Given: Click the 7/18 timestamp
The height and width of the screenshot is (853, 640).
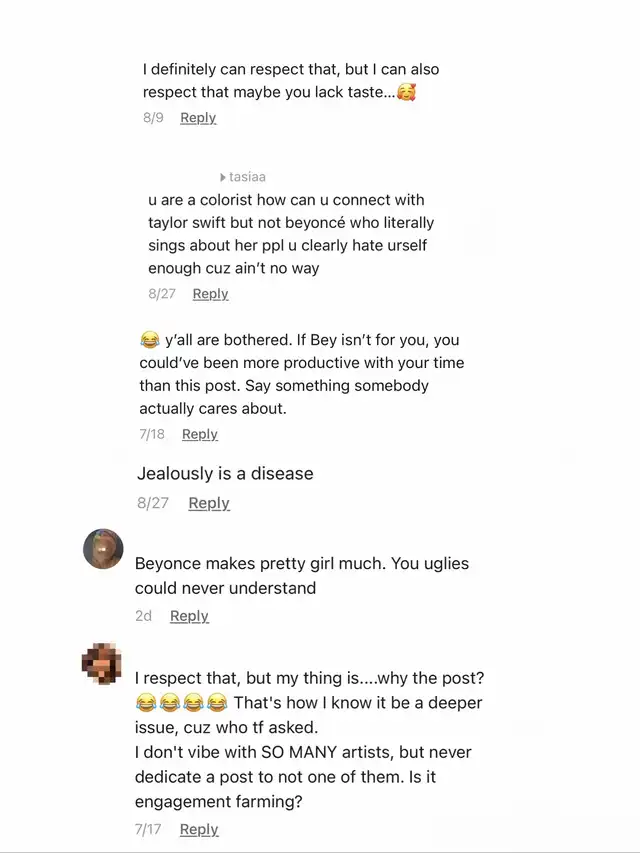Looking at the screenshot, I should point(152,434).
